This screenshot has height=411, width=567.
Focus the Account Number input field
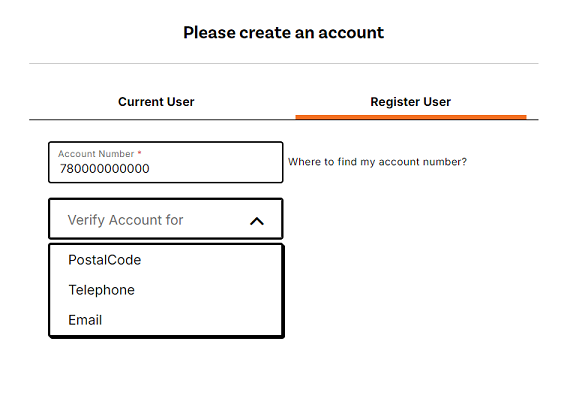pyautogui.click(x=166, y=162)
